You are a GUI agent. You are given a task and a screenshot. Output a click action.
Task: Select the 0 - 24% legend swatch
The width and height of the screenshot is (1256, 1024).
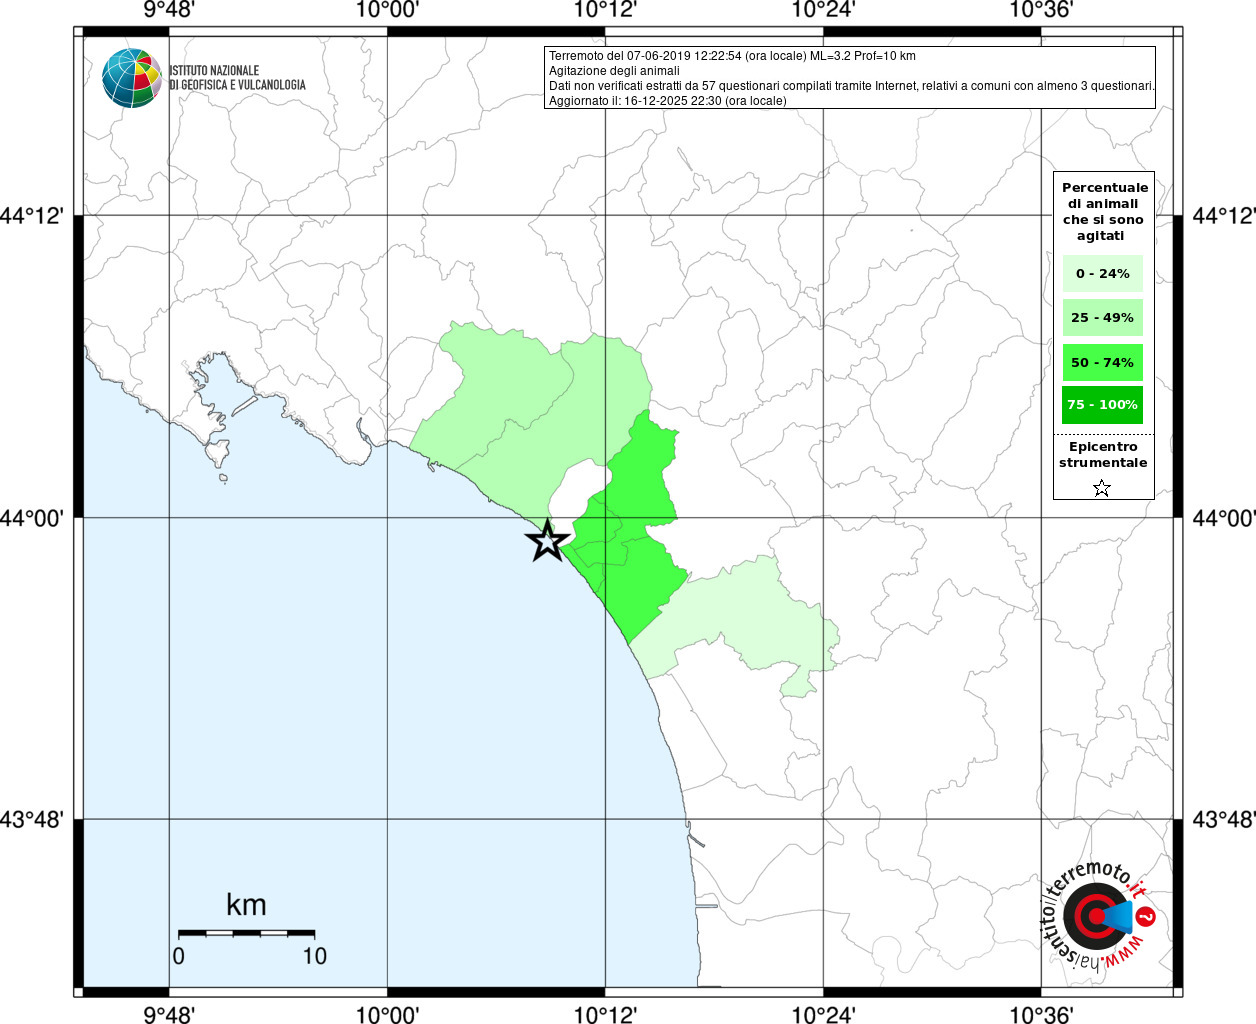(x=1103, y=273)
